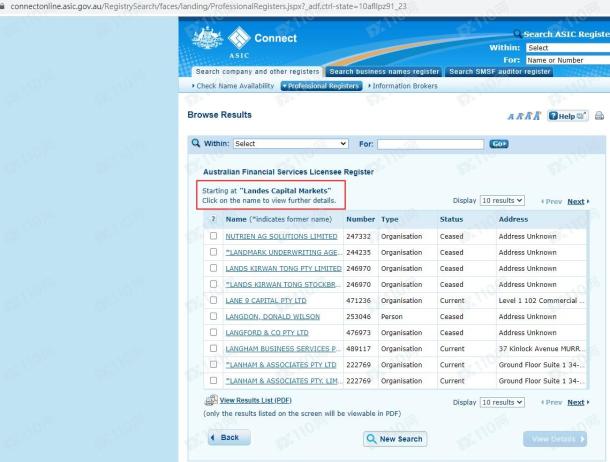Tick checkbox for LANDMARK UNDERWRITING AGE row
610x462 pixels.
tap(213, 252)
